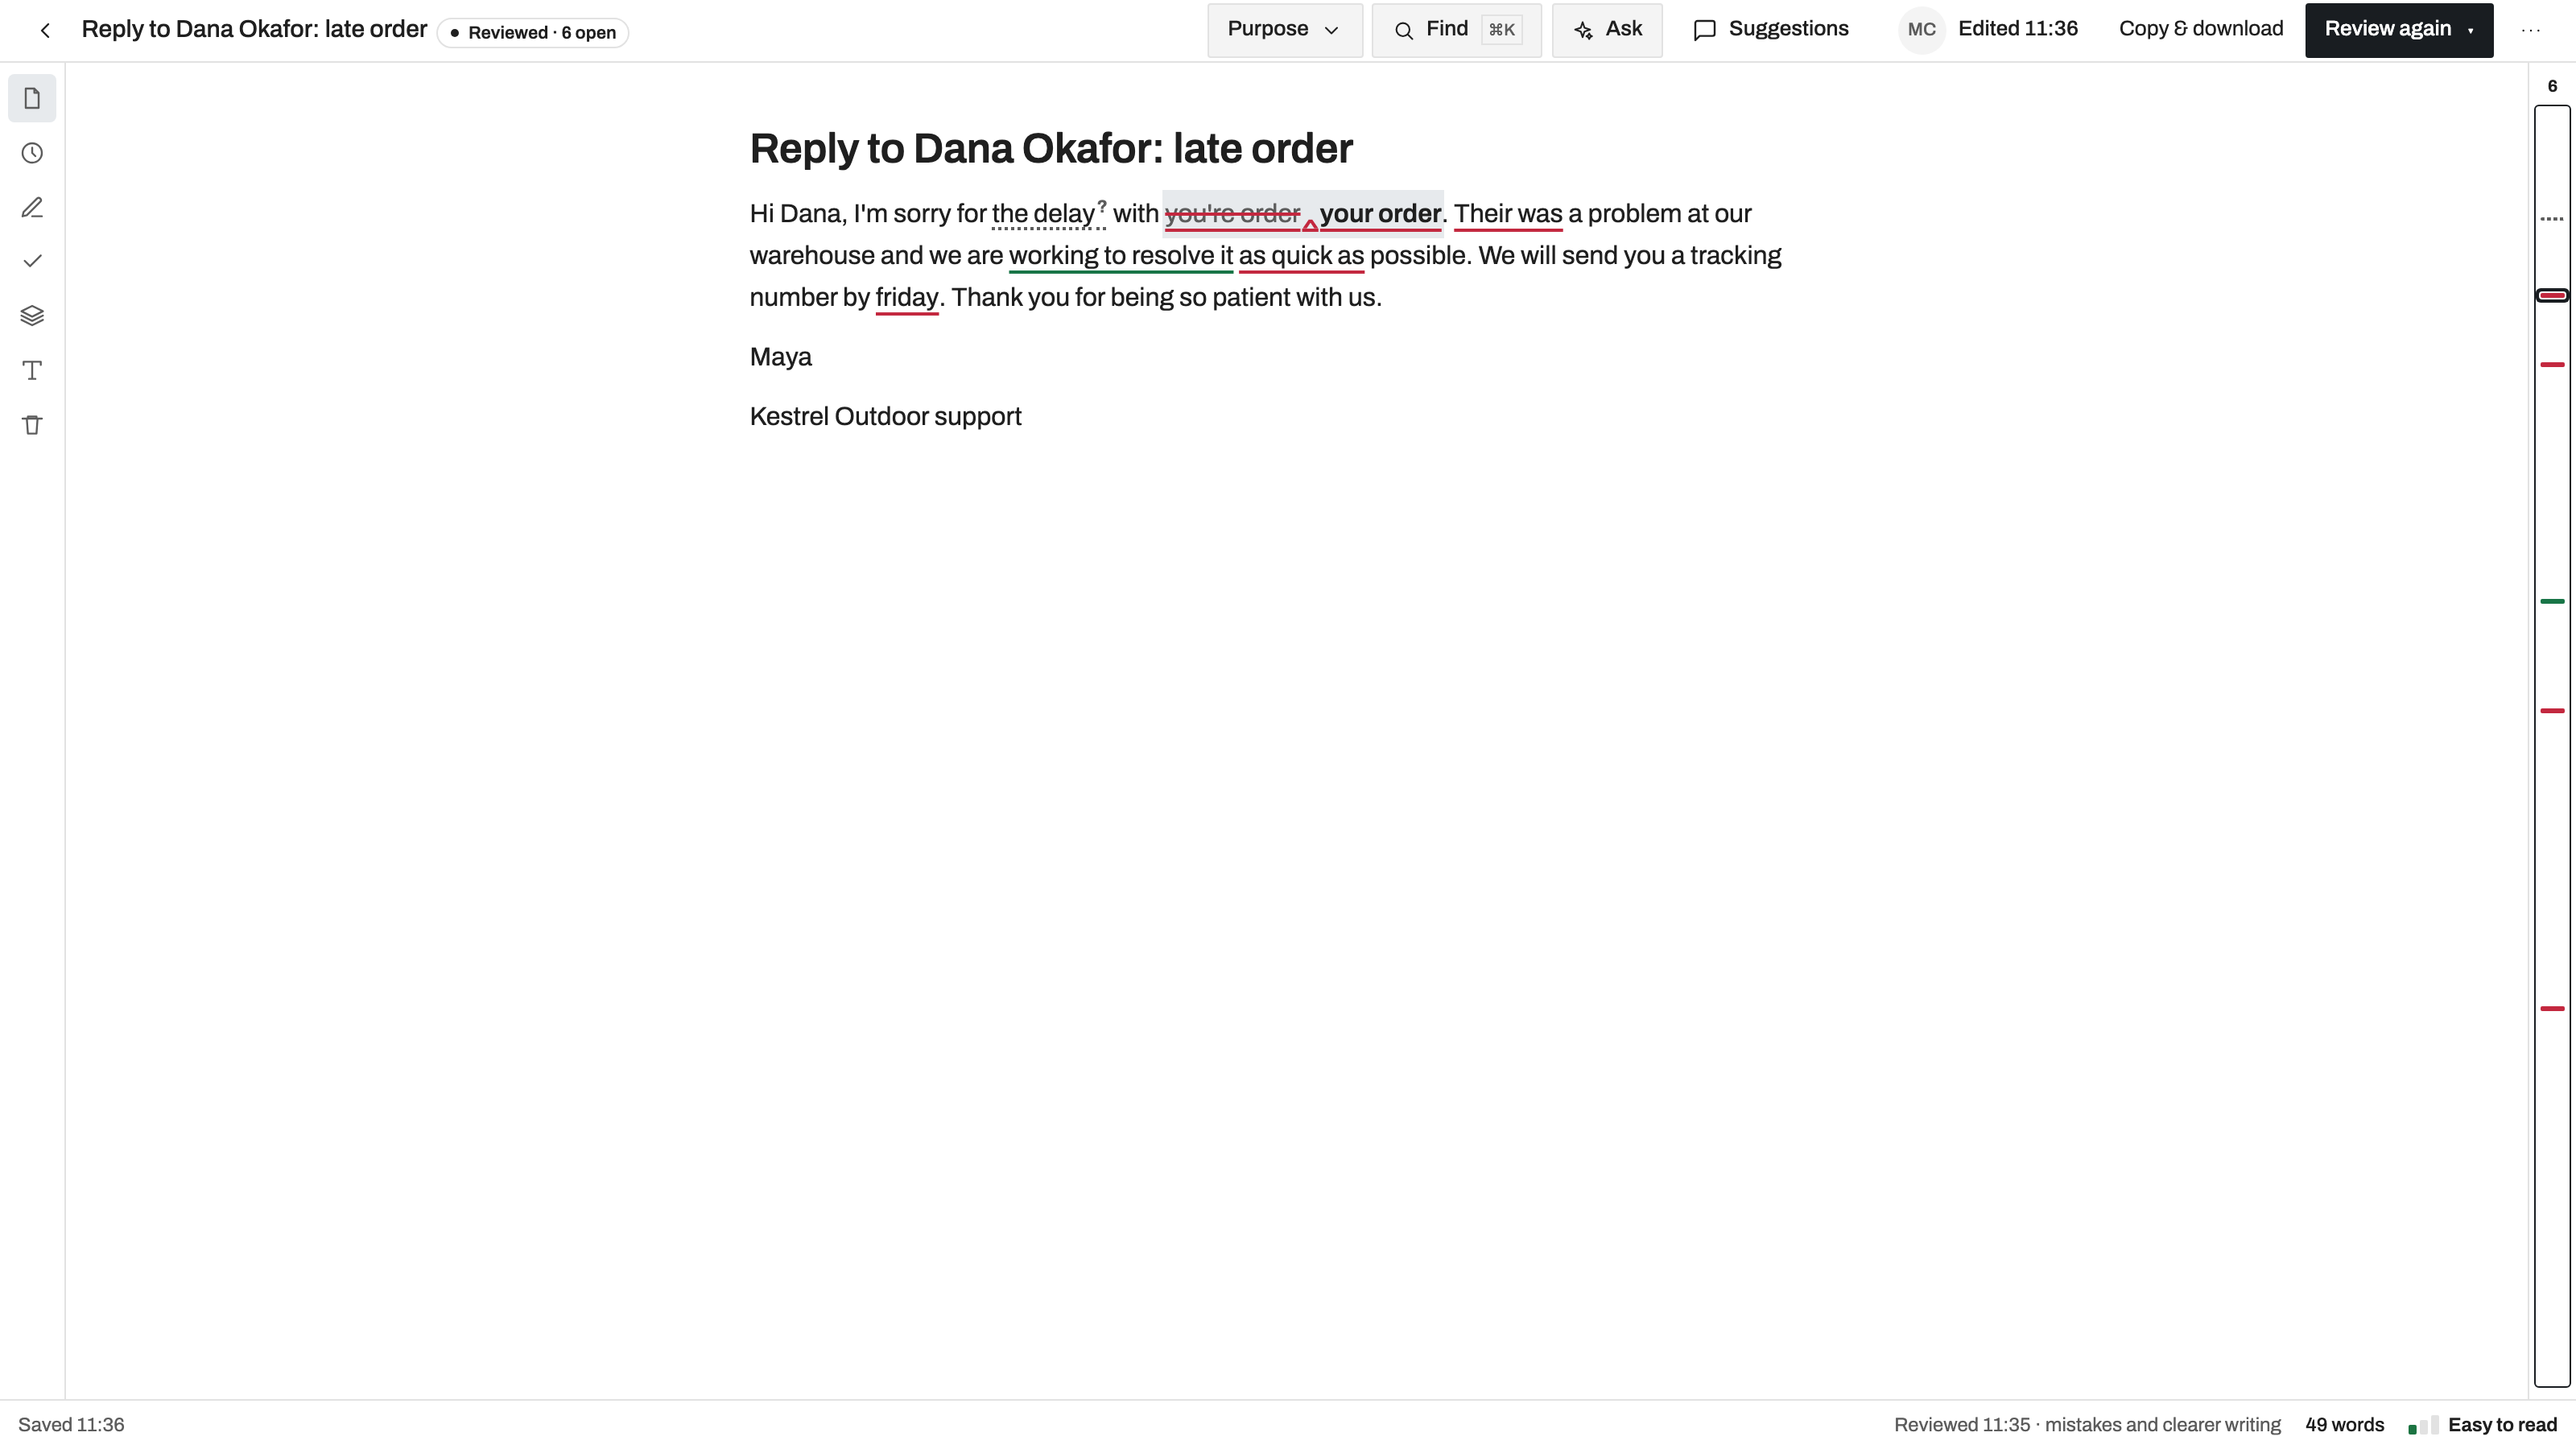This screenshot has height=1449, width=2576.
Task: Click the 49 words count
Action: (x=2344, y=1425)
